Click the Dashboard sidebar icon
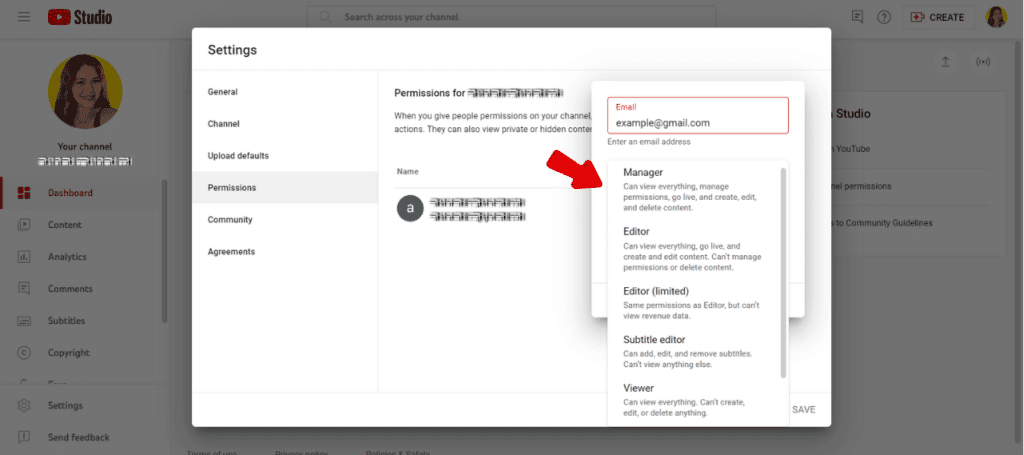The image size is (1024, 455). coord(25,193)
